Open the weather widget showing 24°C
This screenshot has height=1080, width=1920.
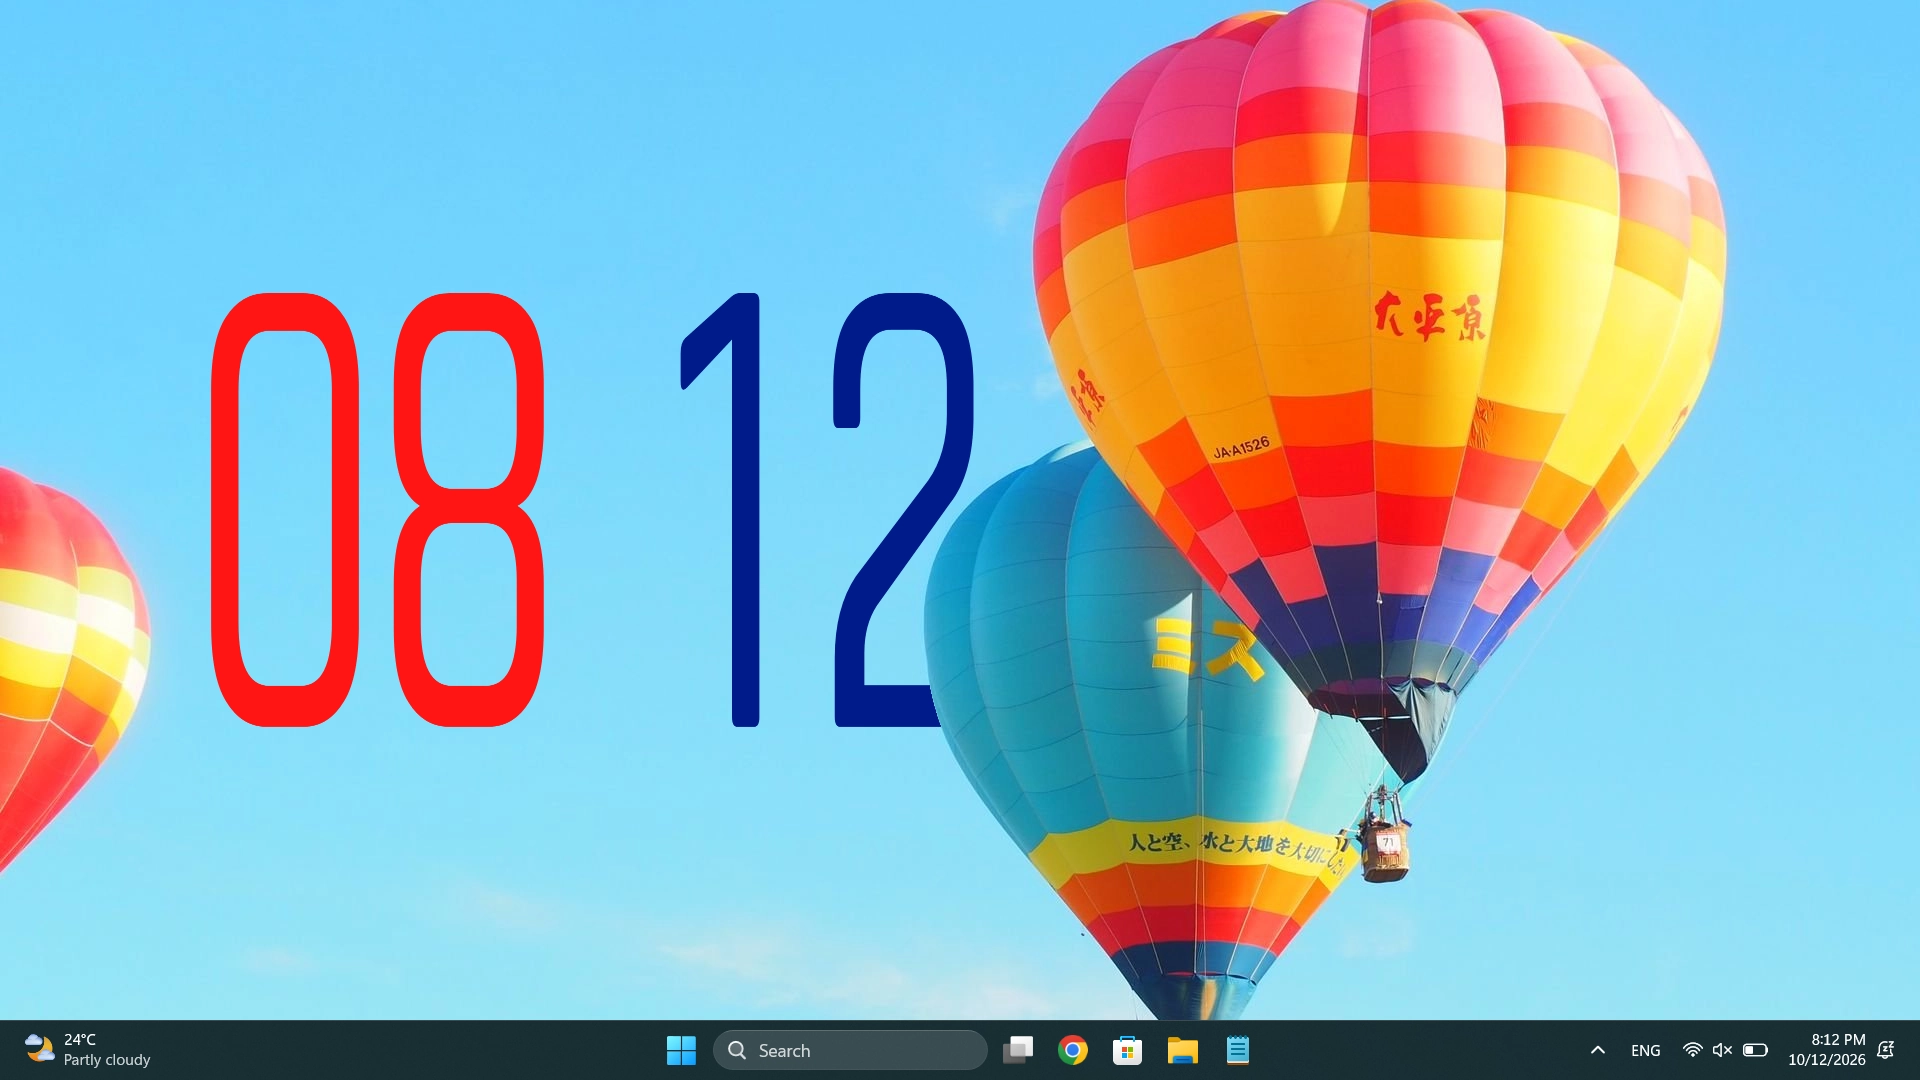tap(87, 1050)
